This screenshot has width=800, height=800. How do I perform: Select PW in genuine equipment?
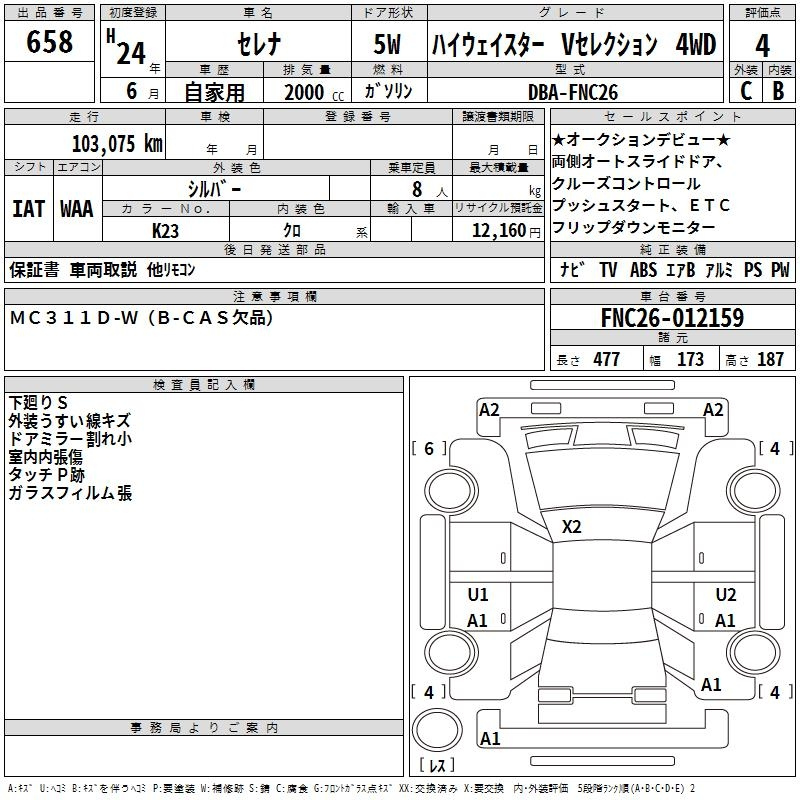pos(780,269)
